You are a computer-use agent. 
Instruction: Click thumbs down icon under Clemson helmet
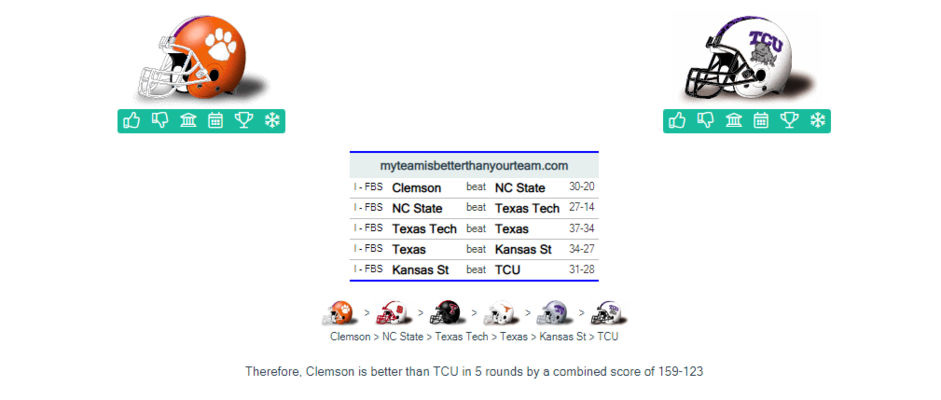(x=160, y=121)
